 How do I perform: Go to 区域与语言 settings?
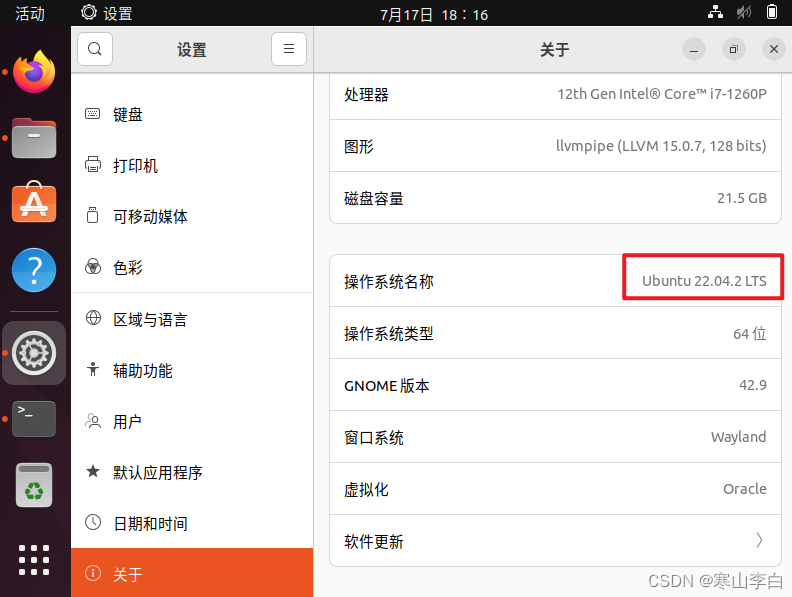pos(192,319)
